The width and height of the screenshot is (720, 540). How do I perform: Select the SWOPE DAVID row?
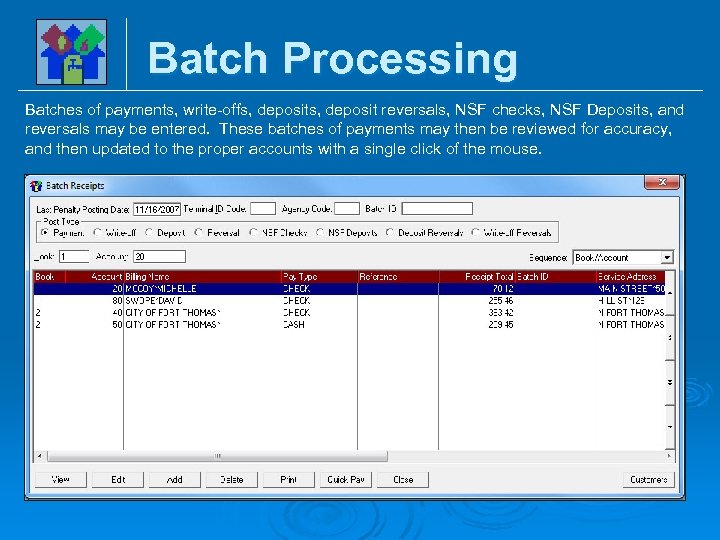349,301
